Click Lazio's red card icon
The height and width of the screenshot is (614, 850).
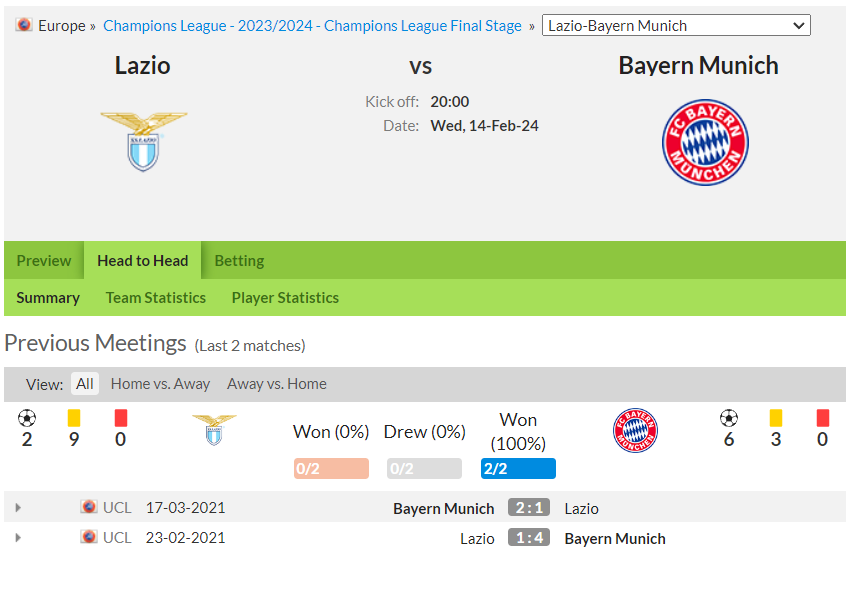[x=121, y=418]
